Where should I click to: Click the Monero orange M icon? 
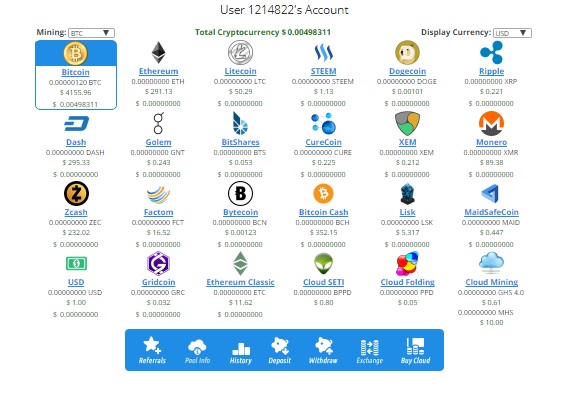point(491,124)
